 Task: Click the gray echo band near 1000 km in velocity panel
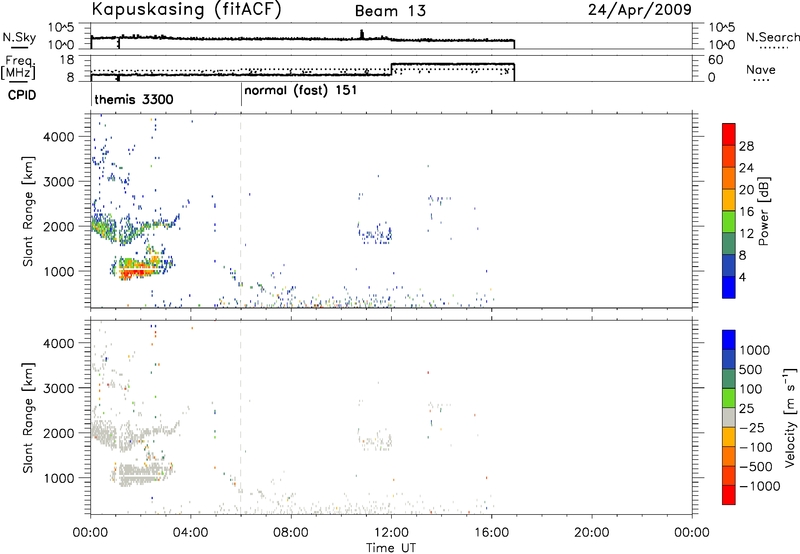(141, 472)
